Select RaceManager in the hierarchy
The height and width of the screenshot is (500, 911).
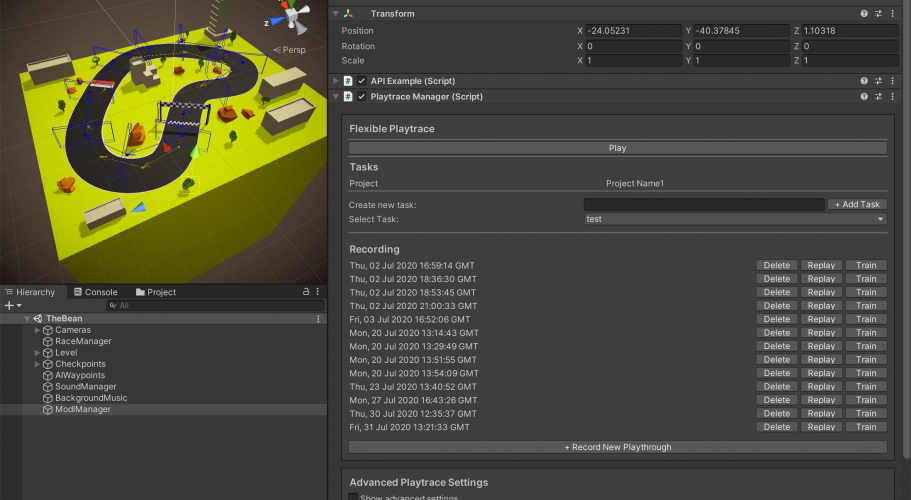(83, 341)
